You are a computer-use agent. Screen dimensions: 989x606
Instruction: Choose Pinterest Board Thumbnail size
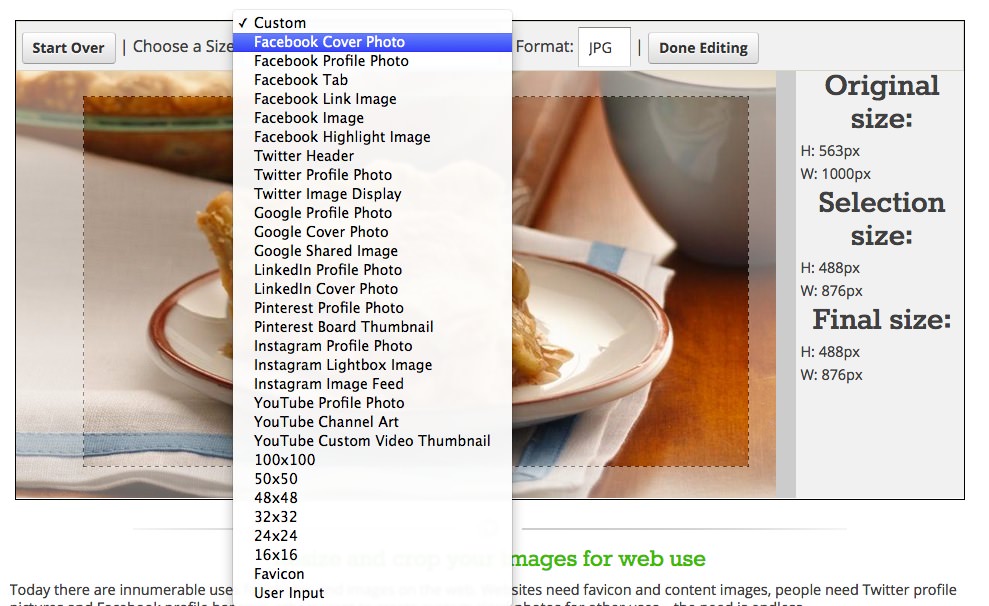[x=342, y=326]
